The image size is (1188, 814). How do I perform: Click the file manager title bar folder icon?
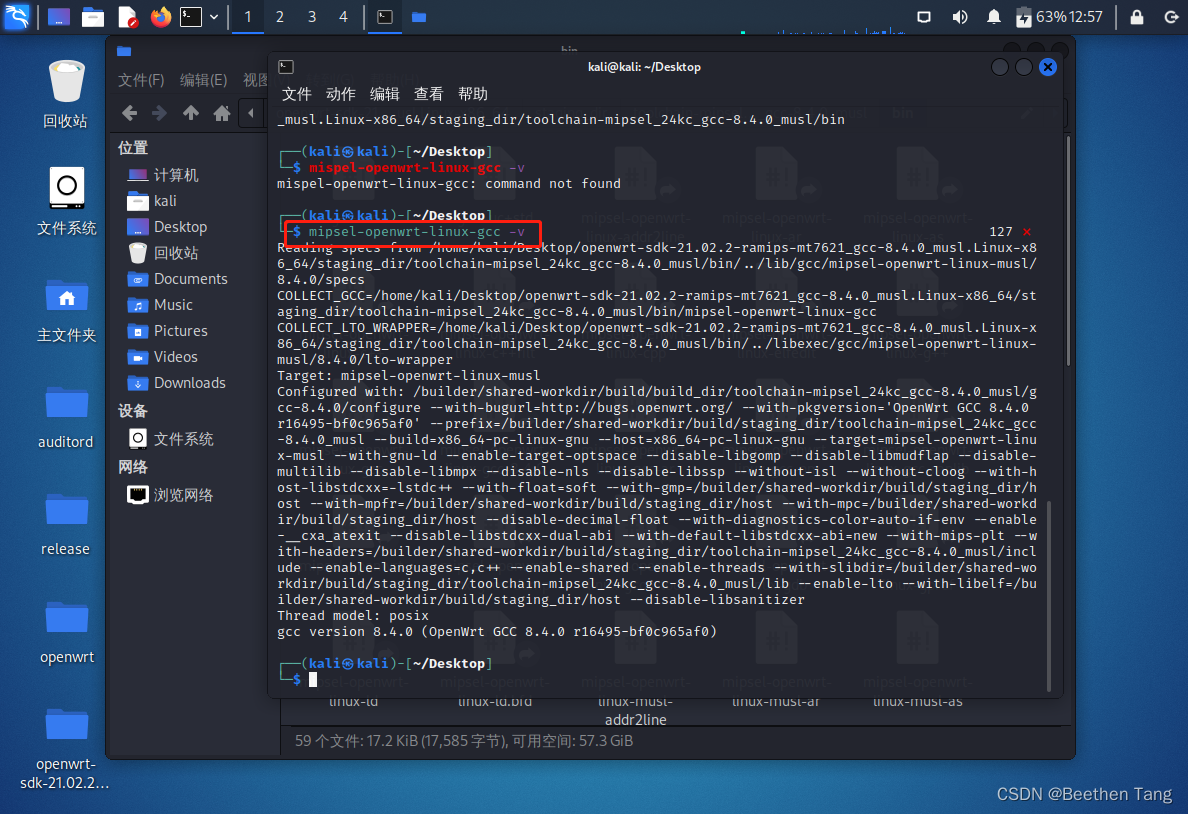coord(124,51)
